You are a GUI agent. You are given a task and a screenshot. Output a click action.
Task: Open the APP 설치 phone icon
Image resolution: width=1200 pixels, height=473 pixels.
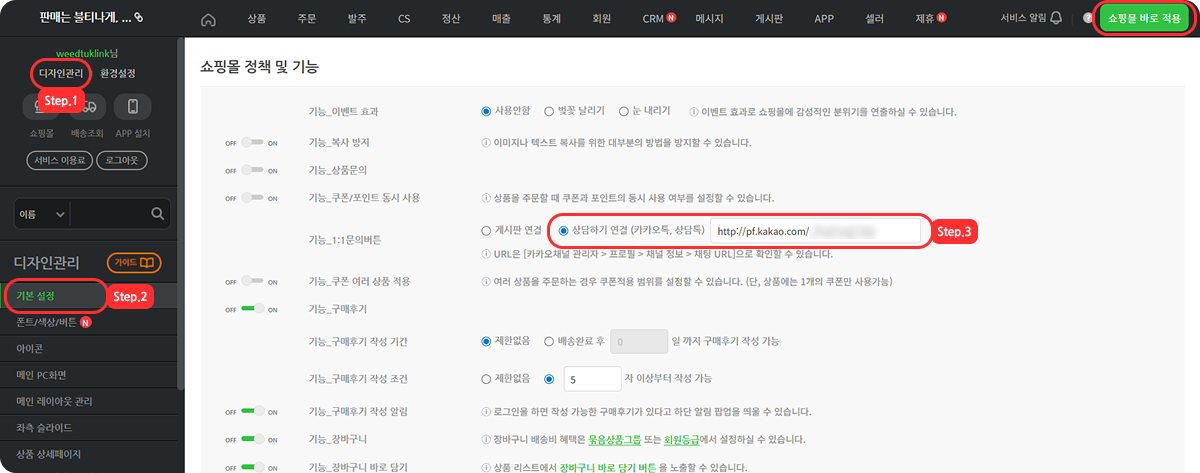pos(133,106)
